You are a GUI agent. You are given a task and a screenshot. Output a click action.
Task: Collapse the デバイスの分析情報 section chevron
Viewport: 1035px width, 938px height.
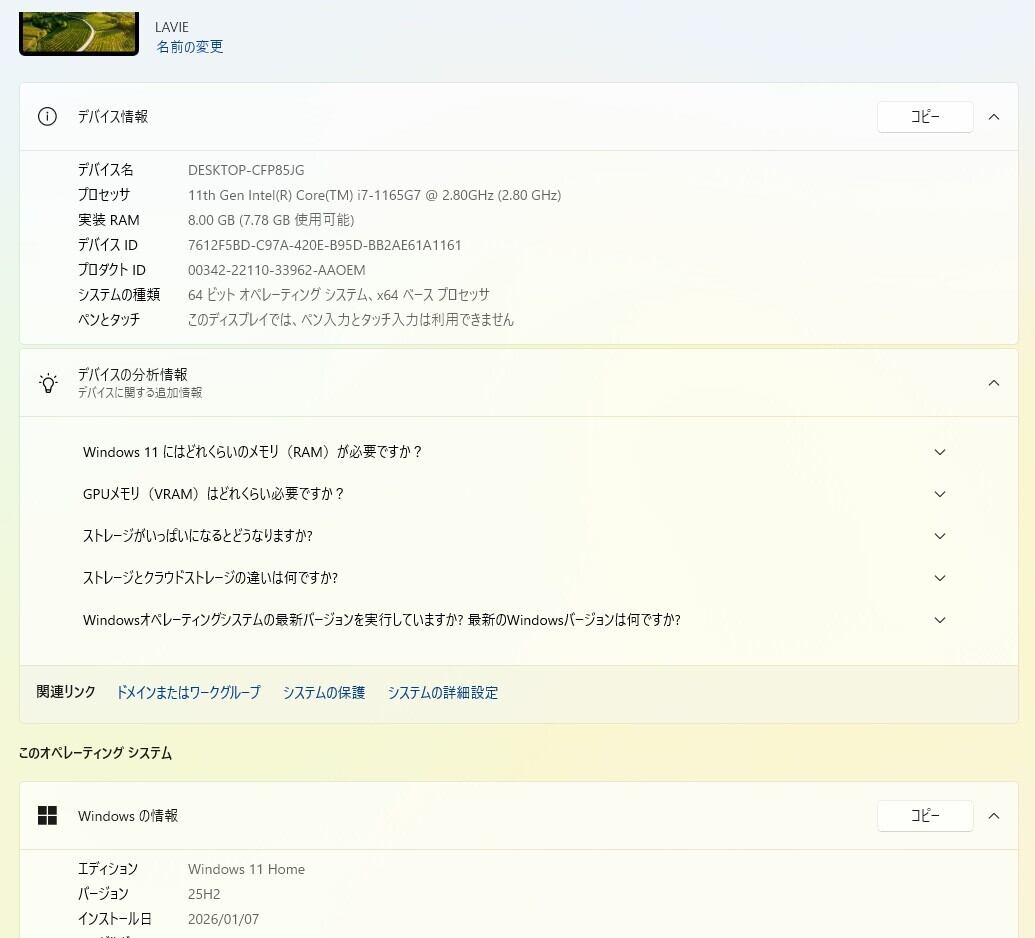coord(993,383)
